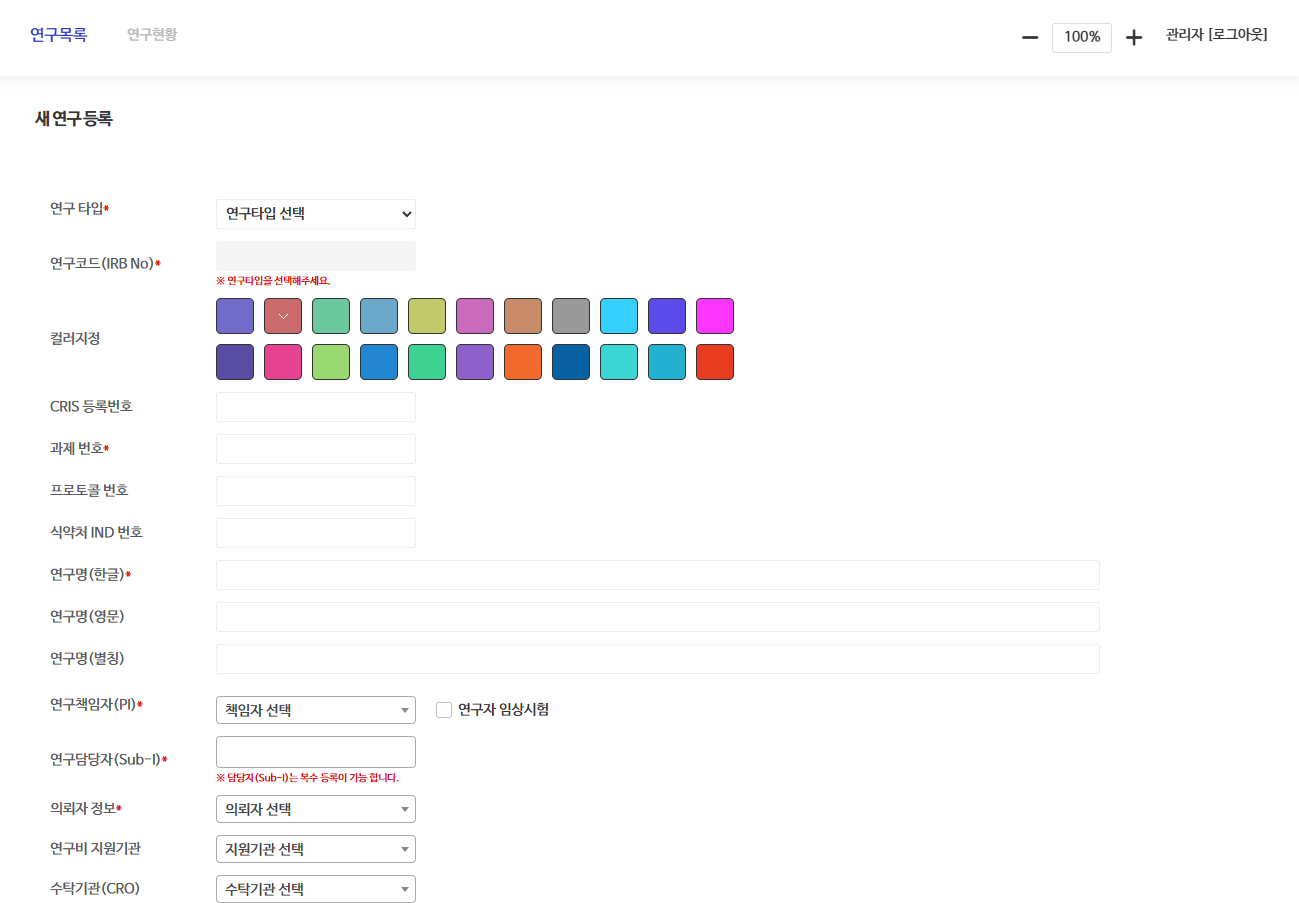Screen dimensions: 1299x903
Task: Select the selected red-brown swatch with chevron
Action: pos(283,316)
